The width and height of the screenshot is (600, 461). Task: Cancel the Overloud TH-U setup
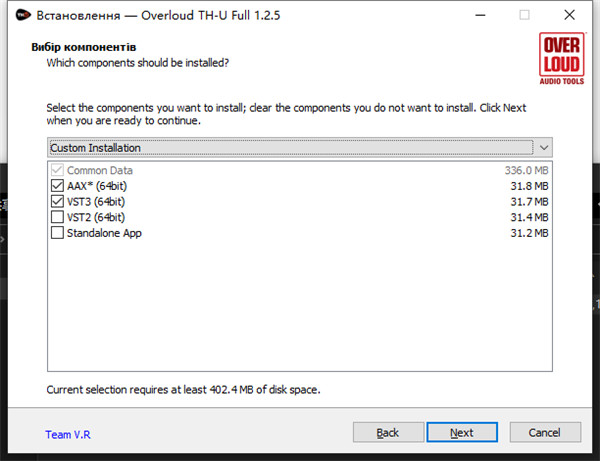545,432
